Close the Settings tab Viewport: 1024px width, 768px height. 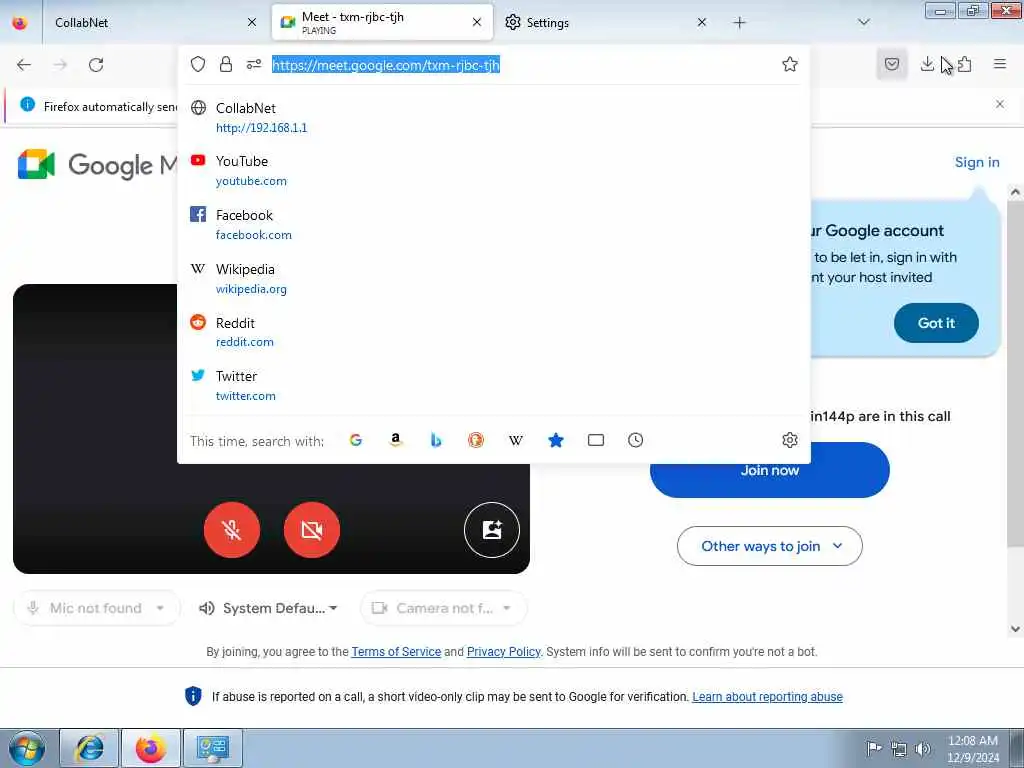(x=701, y=22)
